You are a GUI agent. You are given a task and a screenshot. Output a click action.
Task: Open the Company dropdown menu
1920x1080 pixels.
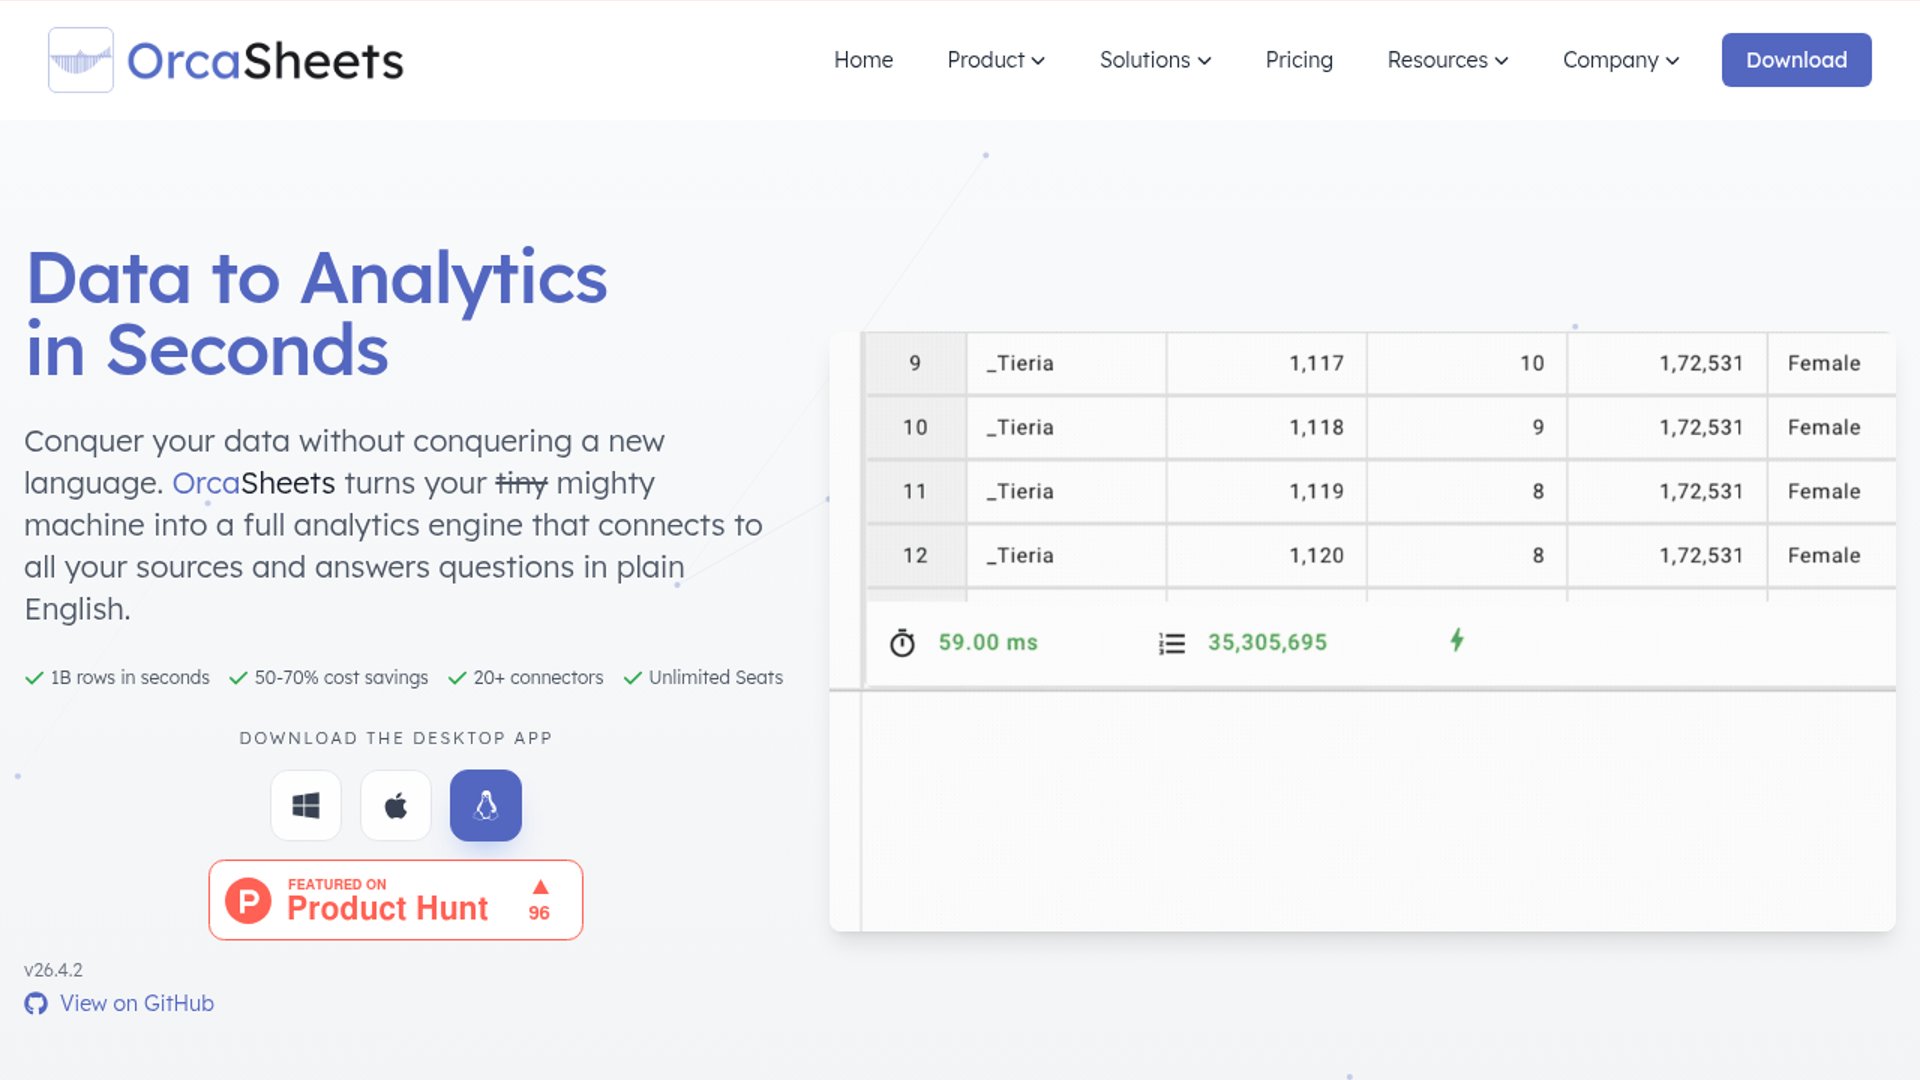(1620, 60)
